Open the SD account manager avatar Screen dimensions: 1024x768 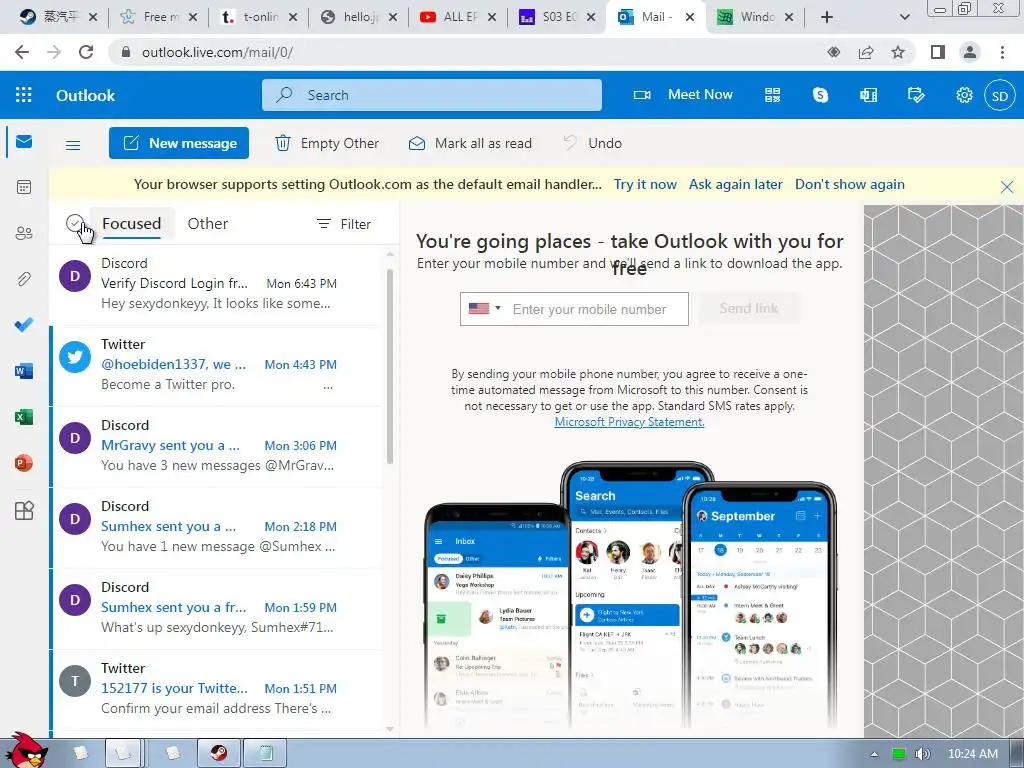pos(1000,96)
